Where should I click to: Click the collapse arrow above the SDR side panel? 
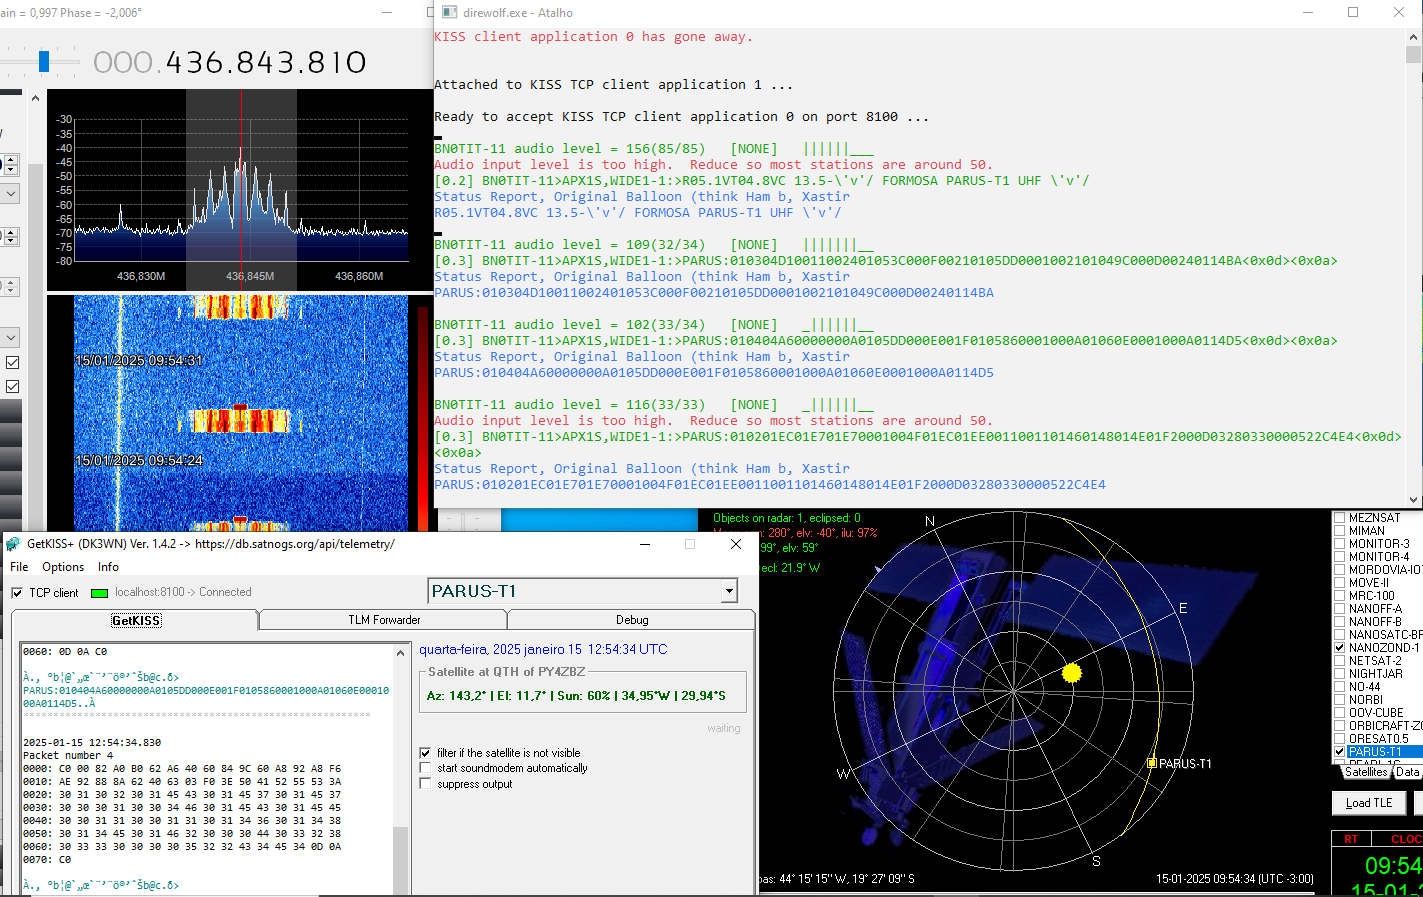(x=35, y=98)
